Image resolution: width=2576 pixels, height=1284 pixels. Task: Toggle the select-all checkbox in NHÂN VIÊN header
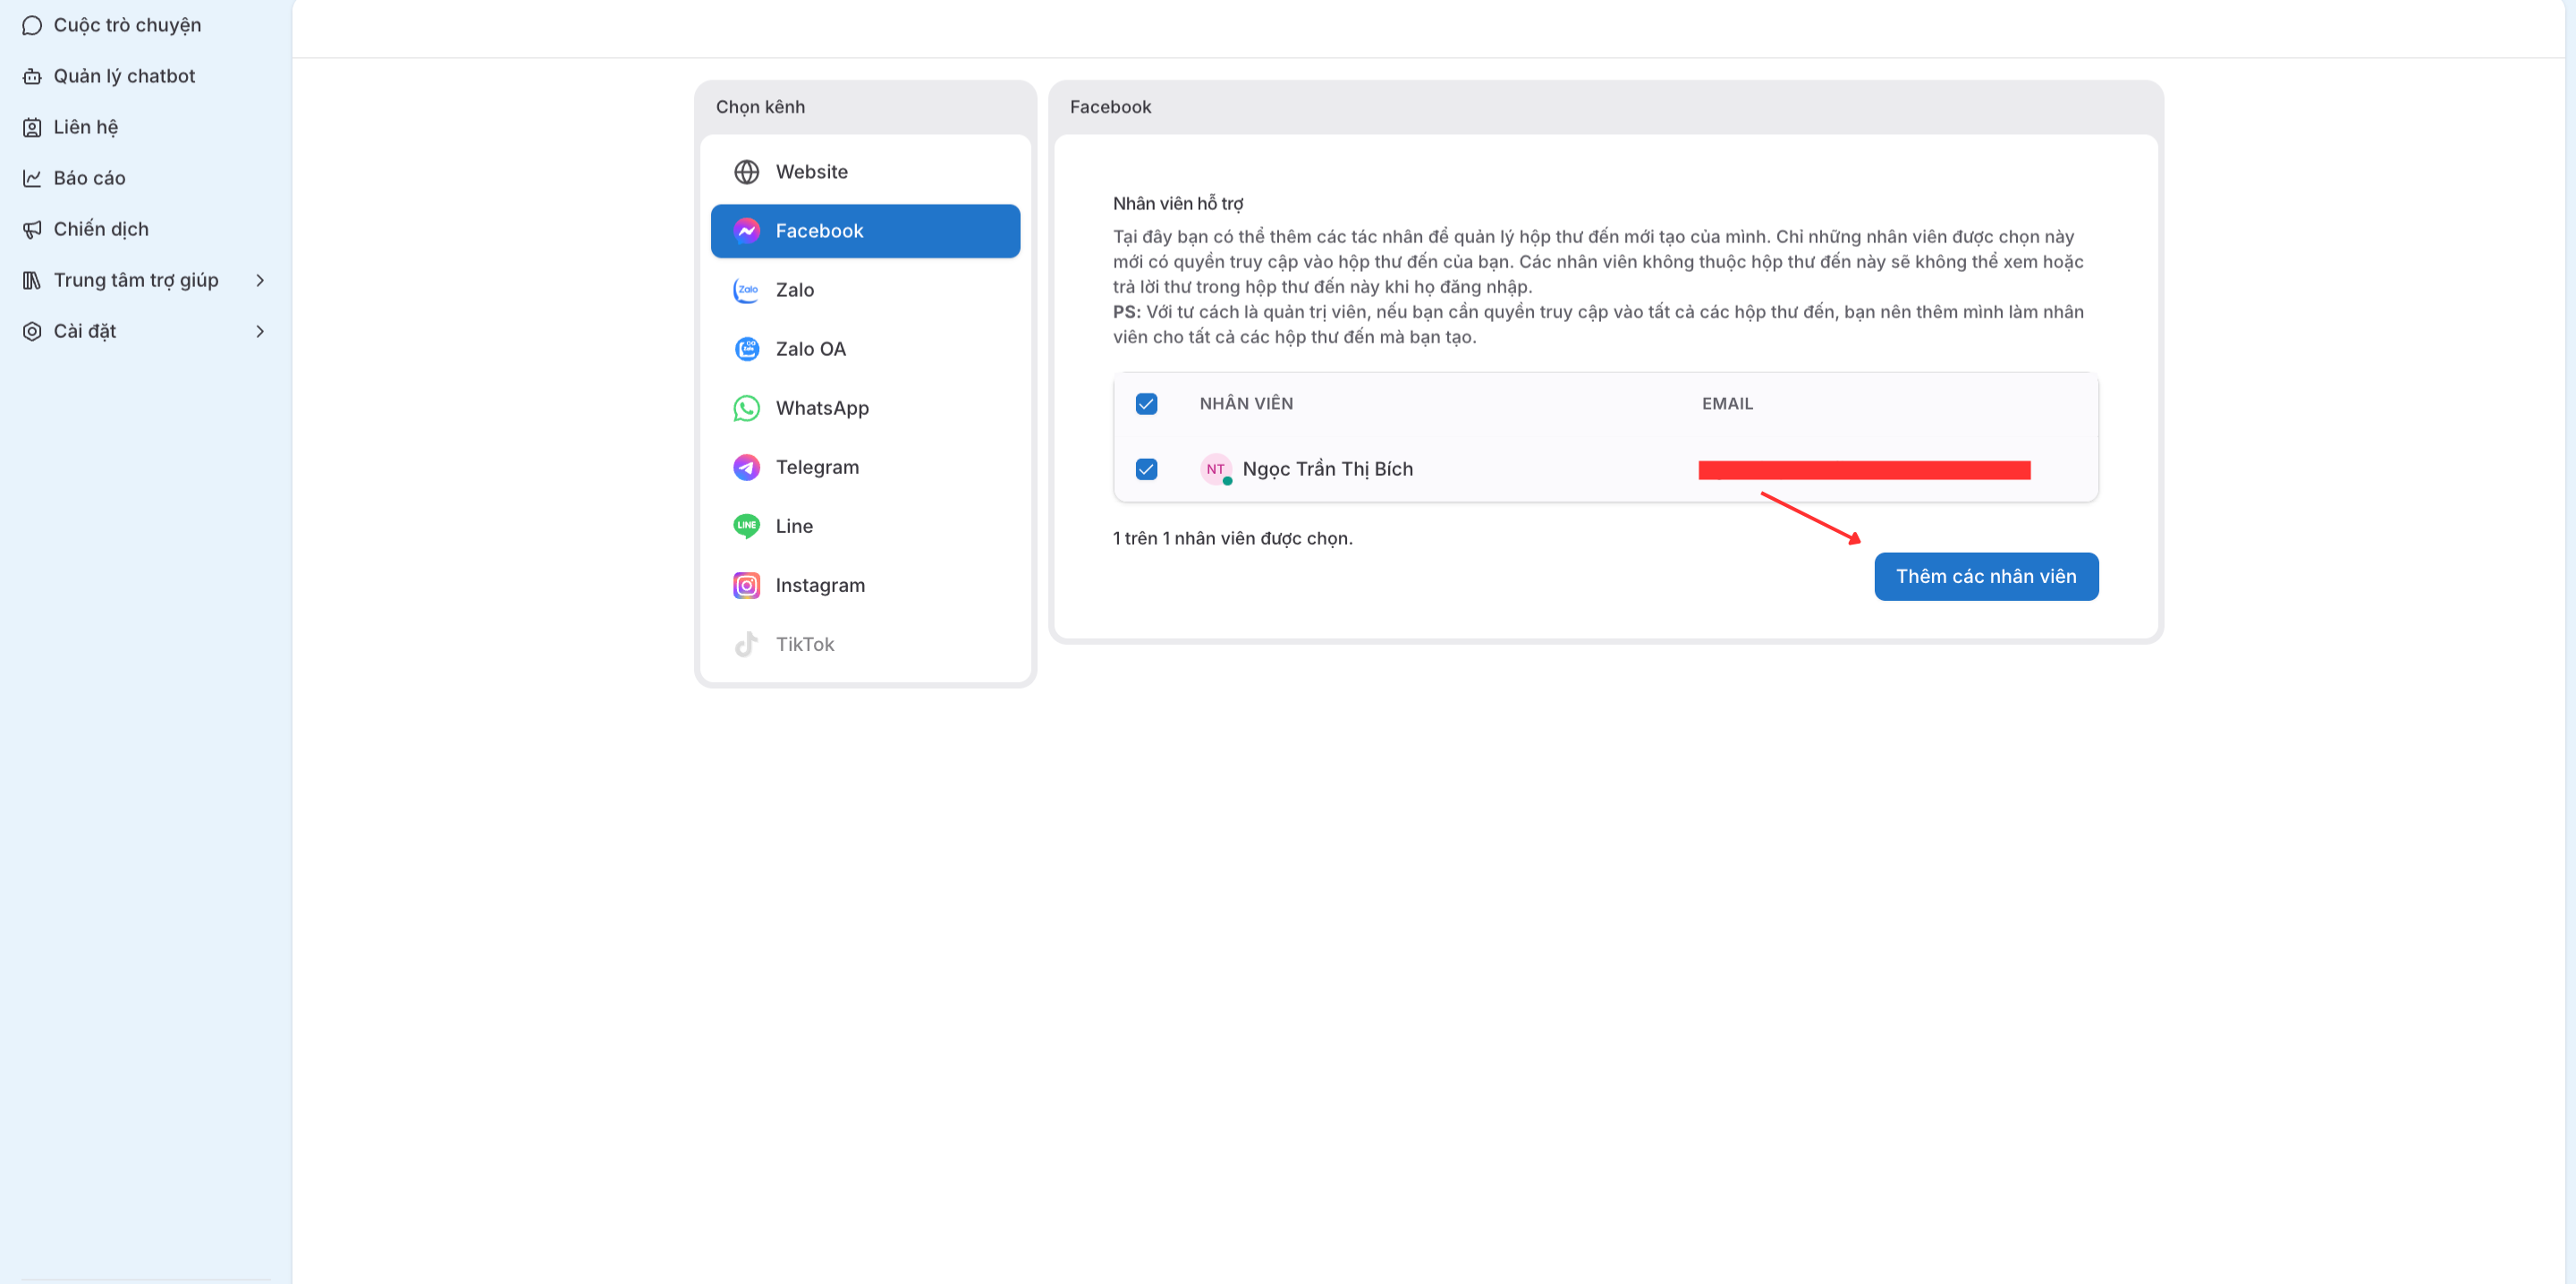tap(1146, 404)
